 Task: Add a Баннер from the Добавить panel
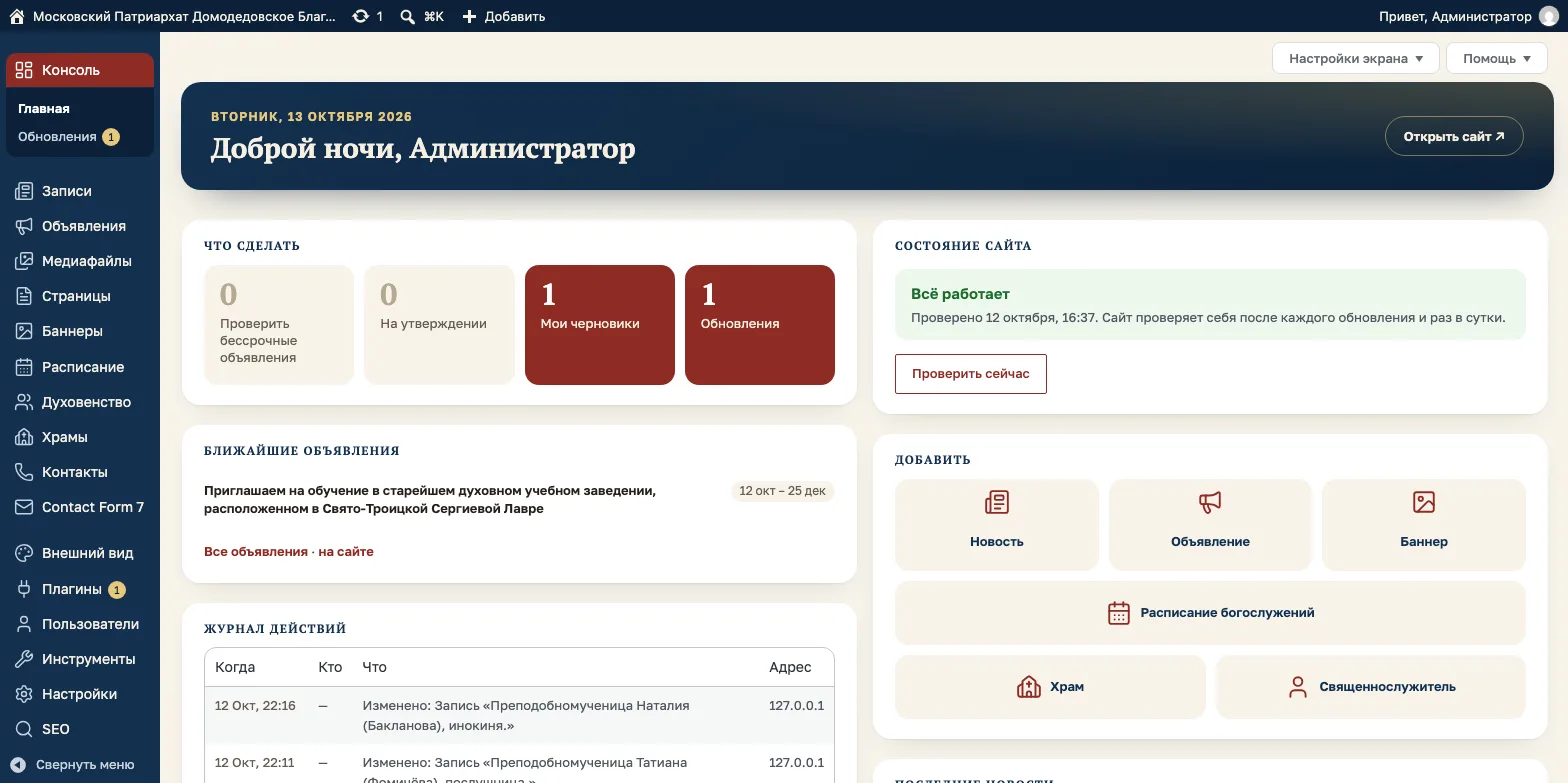click(x=1424, y=525)
